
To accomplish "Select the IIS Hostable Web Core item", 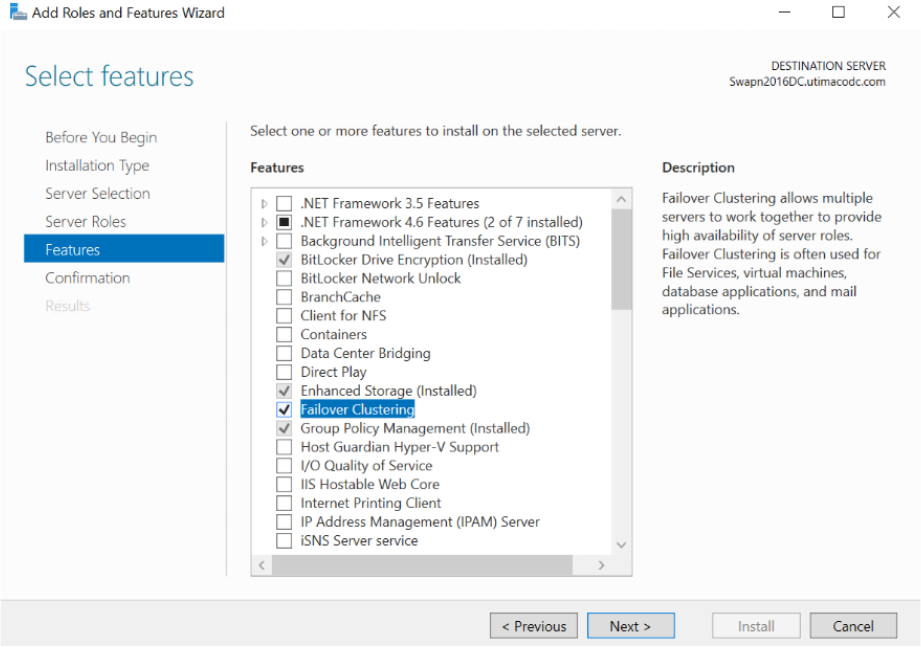I will point(369,484).
